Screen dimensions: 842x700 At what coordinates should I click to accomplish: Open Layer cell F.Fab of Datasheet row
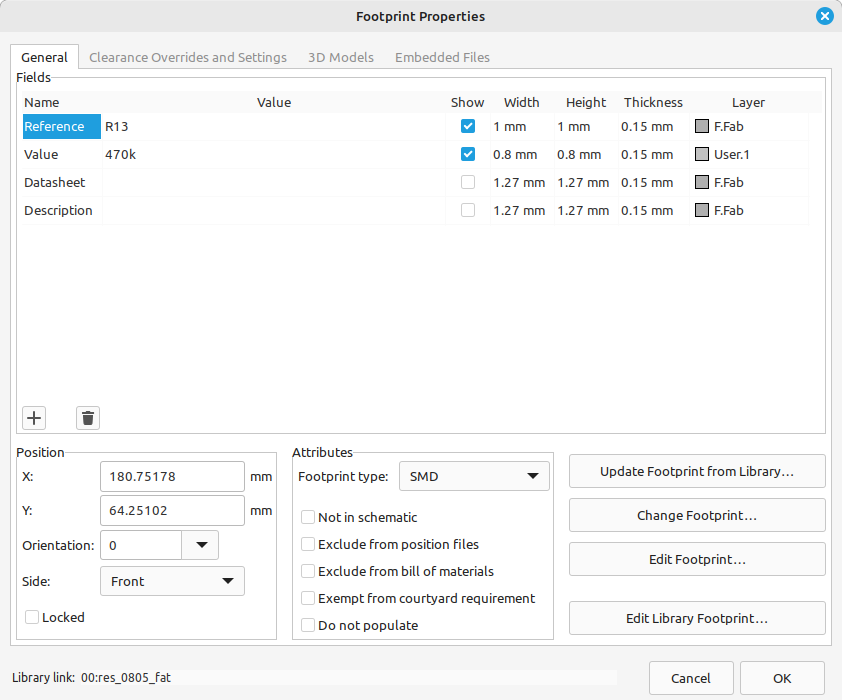(x=749, y=182)
